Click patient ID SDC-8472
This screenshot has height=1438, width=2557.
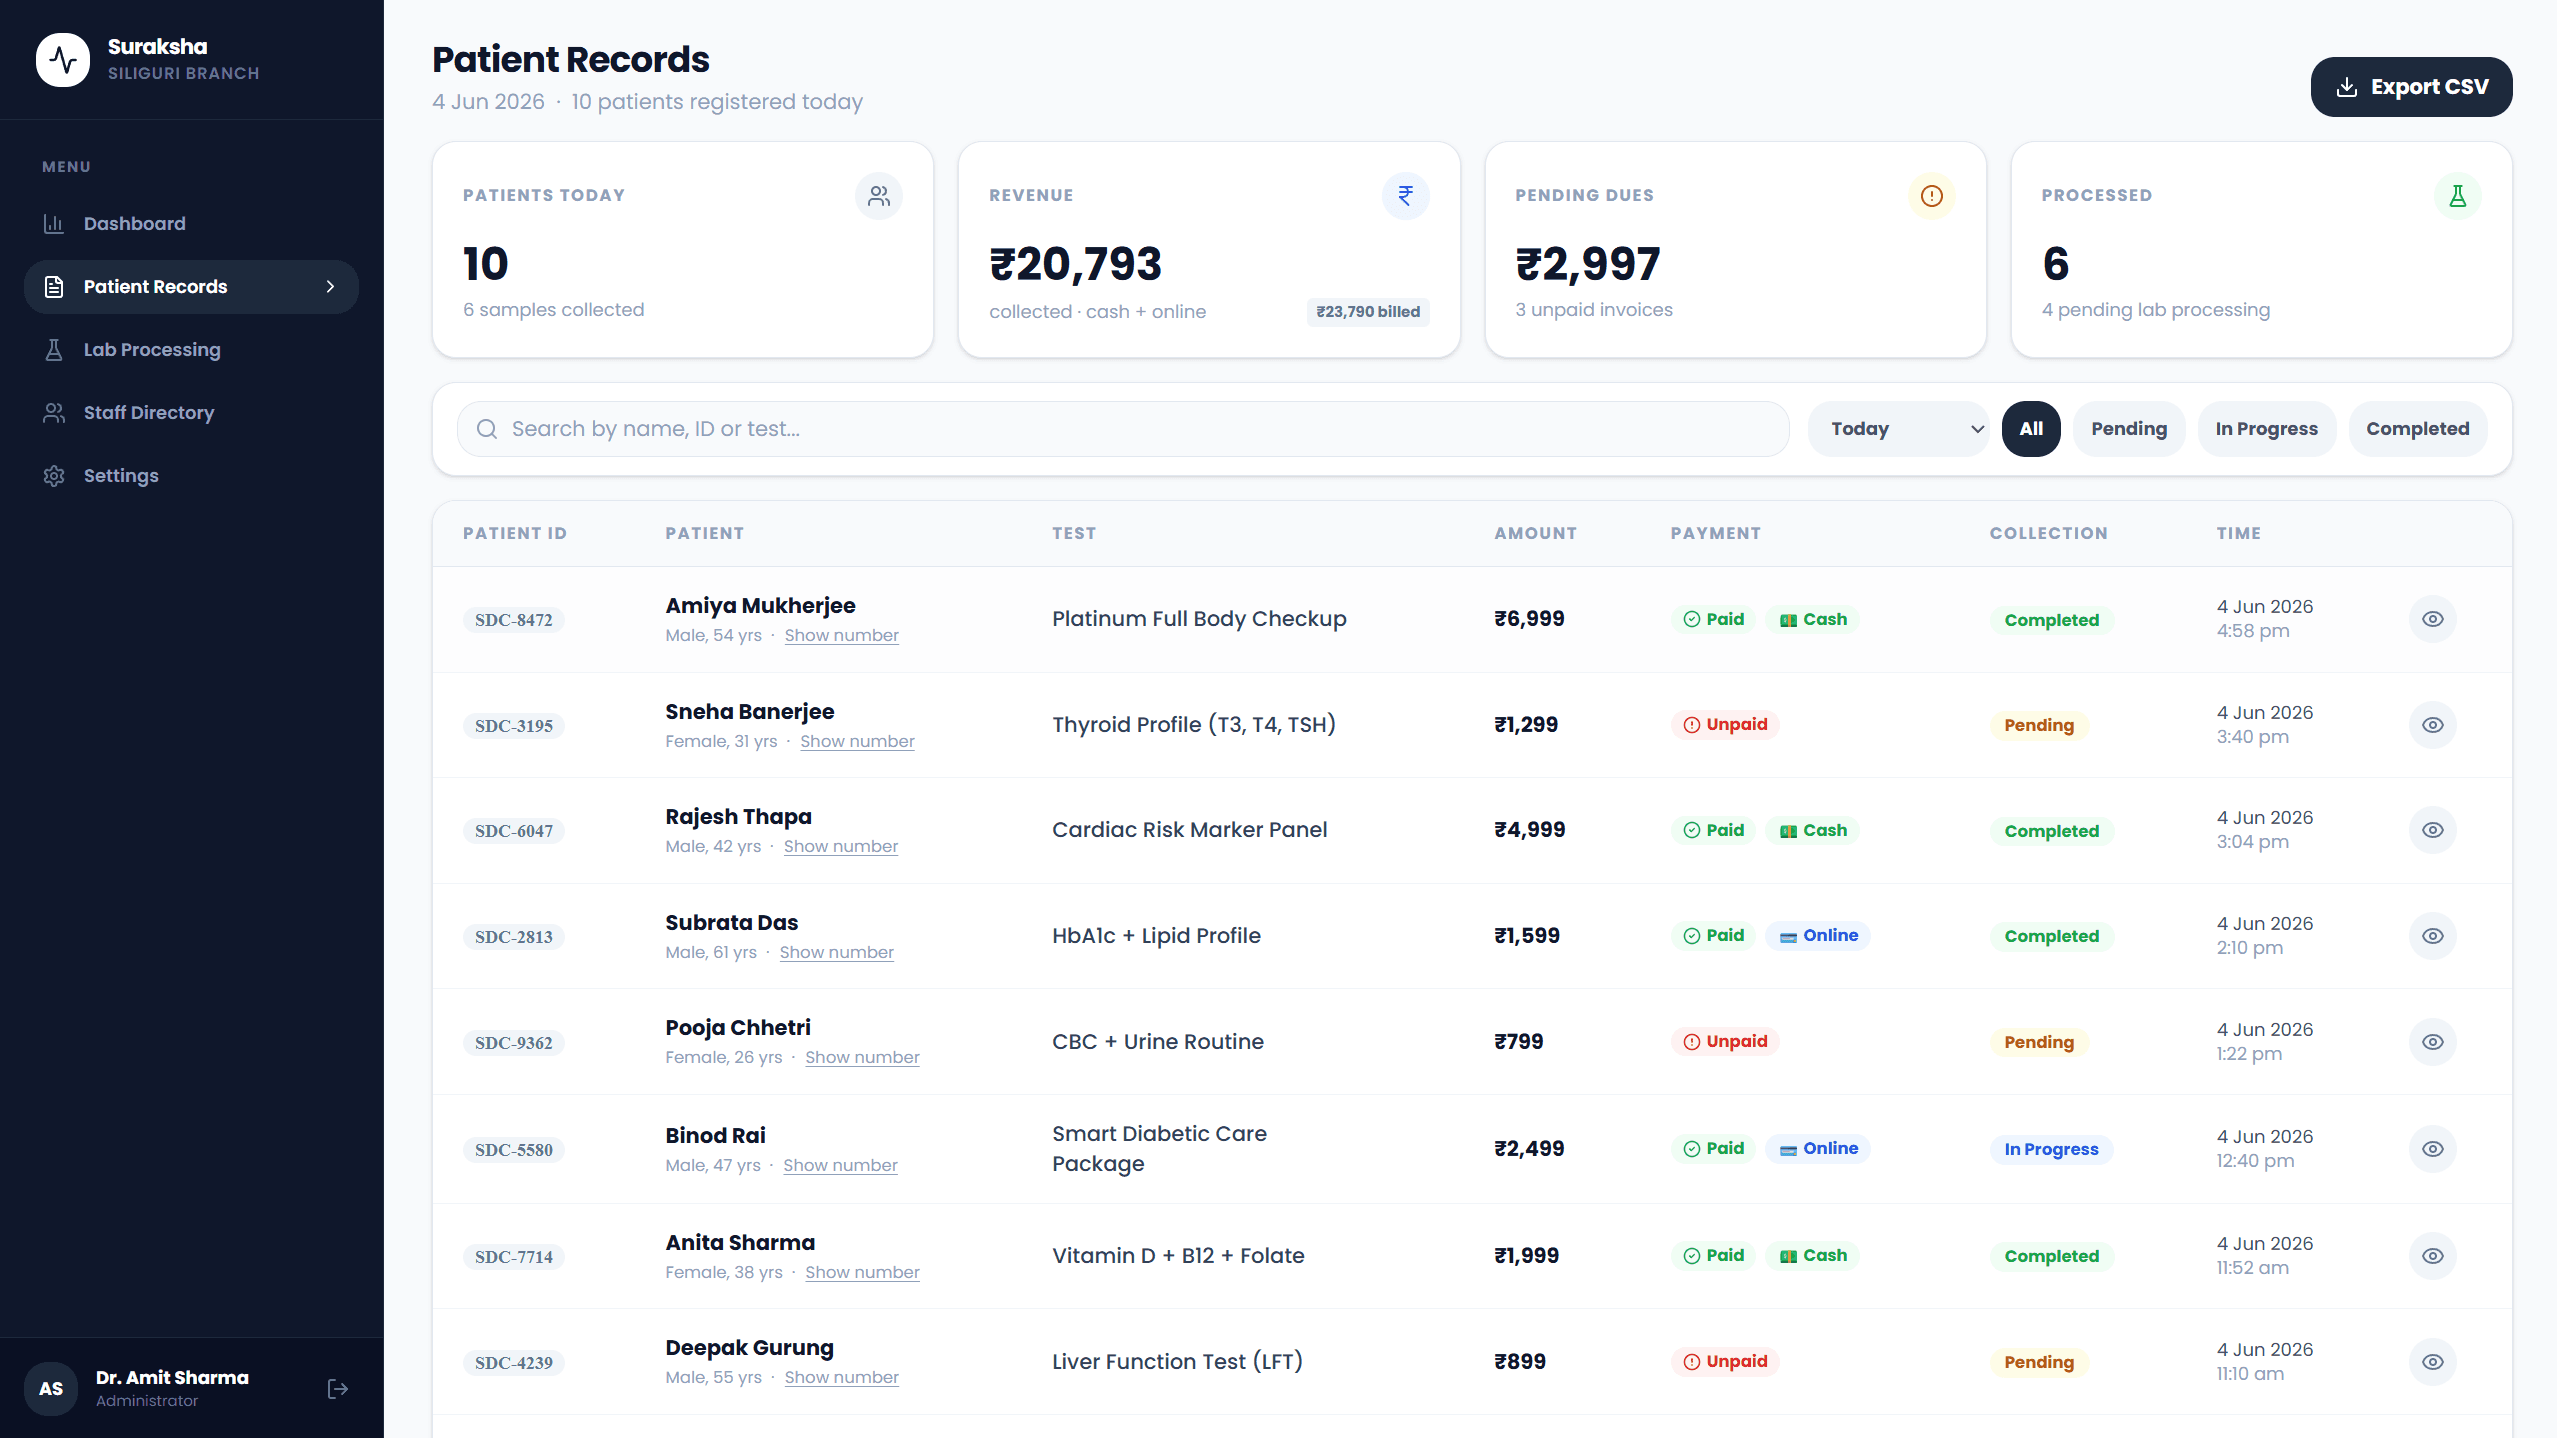[513, 620]
